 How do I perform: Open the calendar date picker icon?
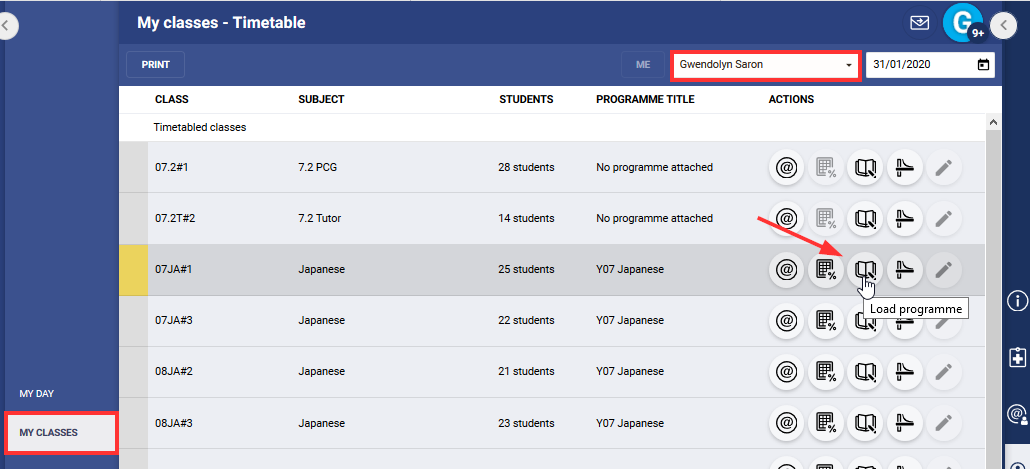[x=983, y=65]
